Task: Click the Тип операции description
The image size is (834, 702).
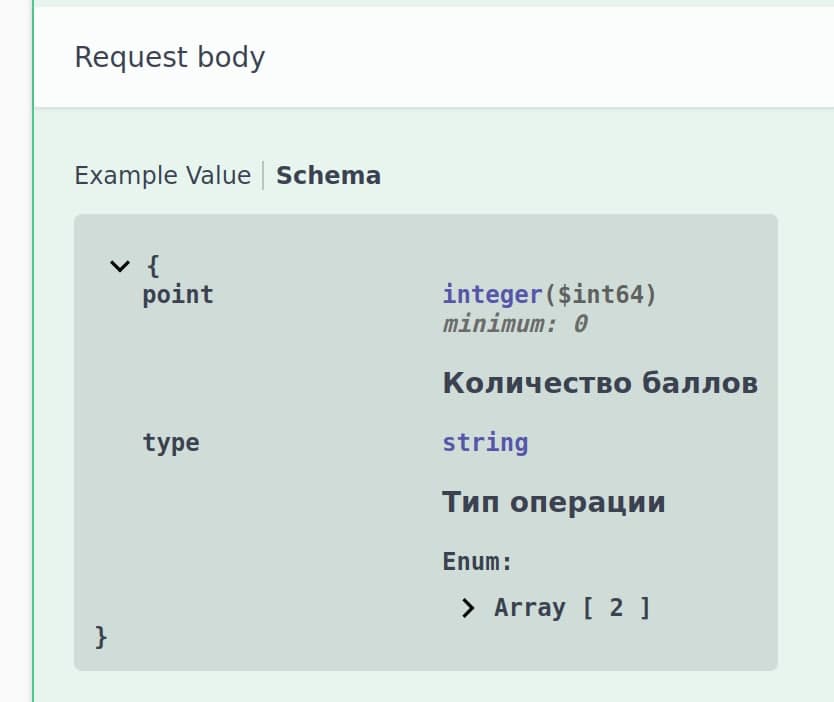Action: (x=555, y=501)
